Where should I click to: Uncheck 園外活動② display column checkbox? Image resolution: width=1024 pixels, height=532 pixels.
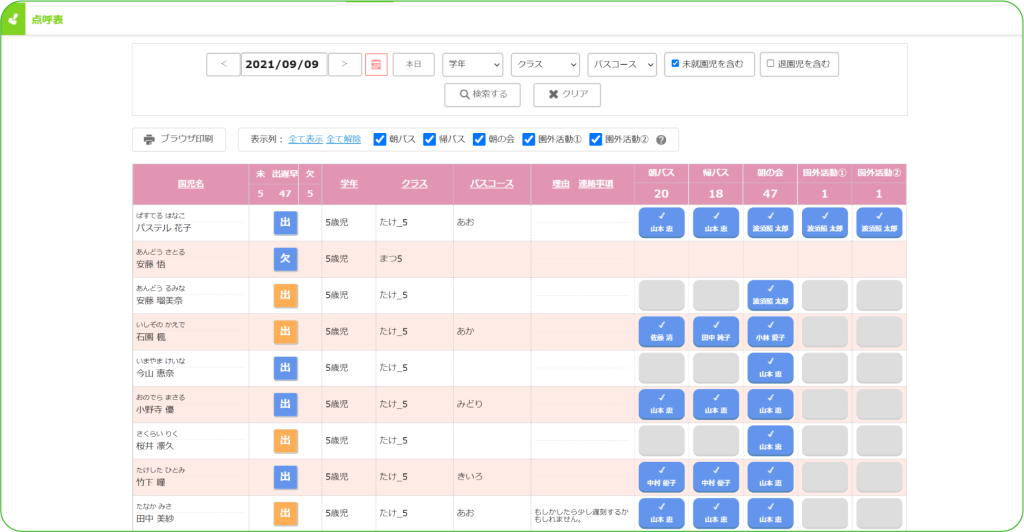(595, 139)
